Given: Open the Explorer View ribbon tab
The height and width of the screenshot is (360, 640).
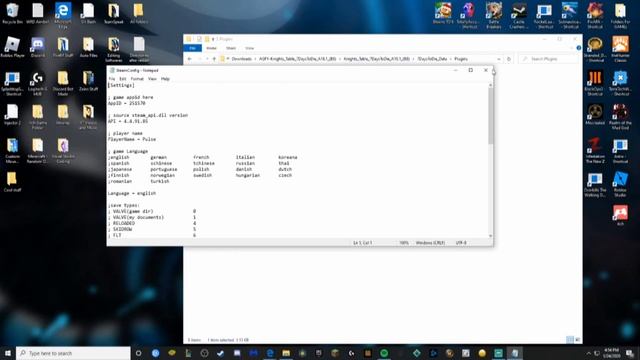Looking at the screenshot, I should pos(249,48).
